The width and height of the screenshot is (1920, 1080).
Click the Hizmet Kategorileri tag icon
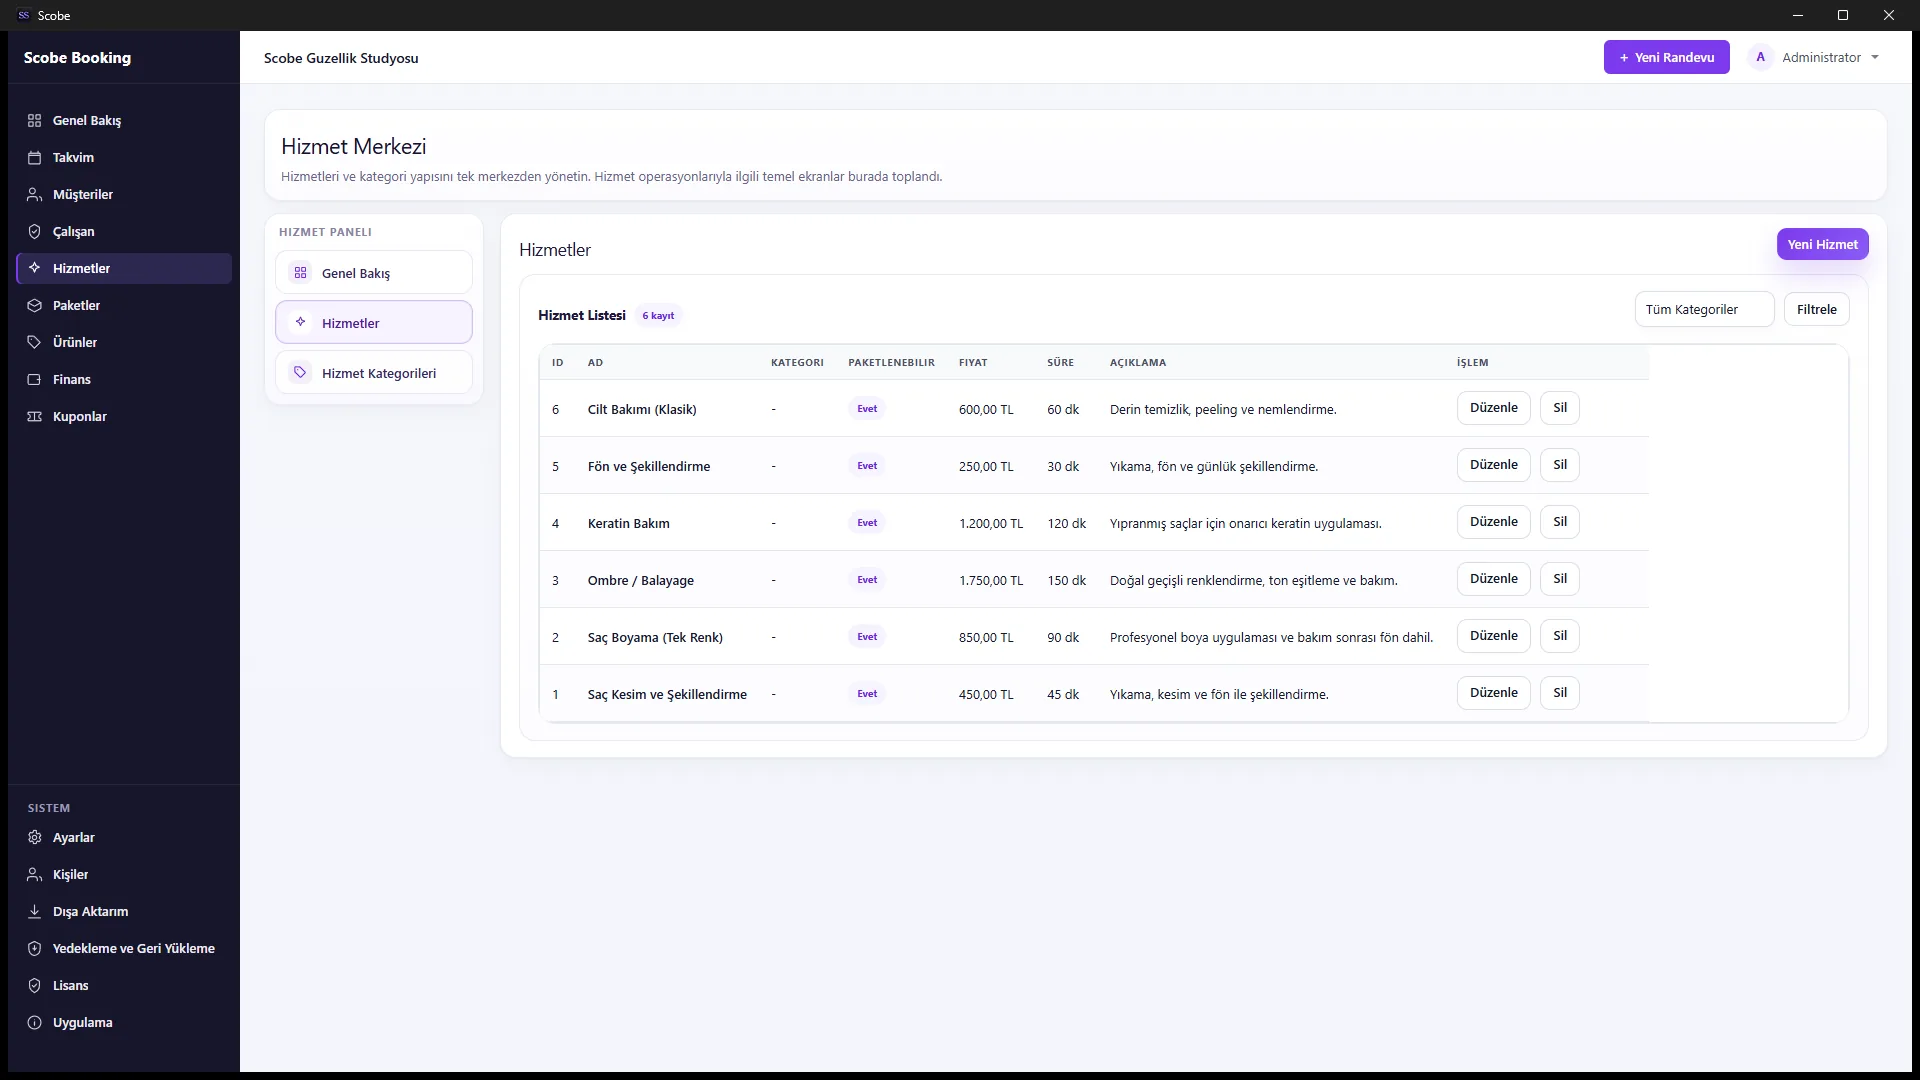[x=300, y=372]
